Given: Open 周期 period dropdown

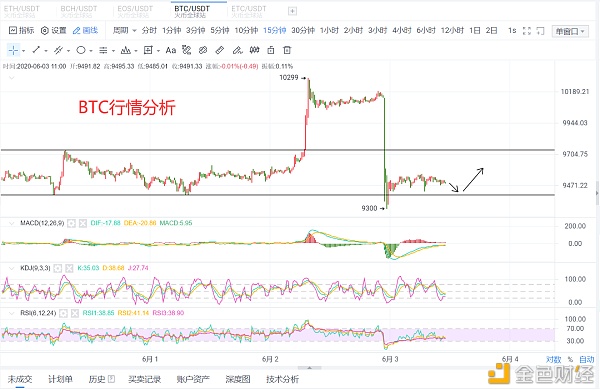Looking at the screenshot, I should pos(124,31).
